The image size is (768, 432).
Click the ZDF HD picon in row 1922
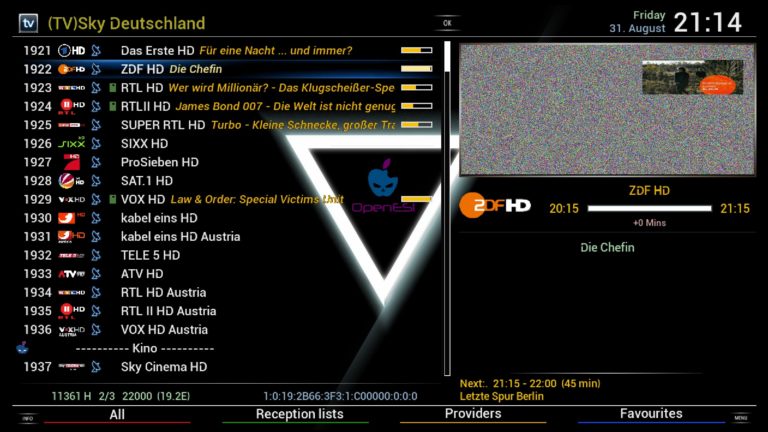click(x=72, y=69)
